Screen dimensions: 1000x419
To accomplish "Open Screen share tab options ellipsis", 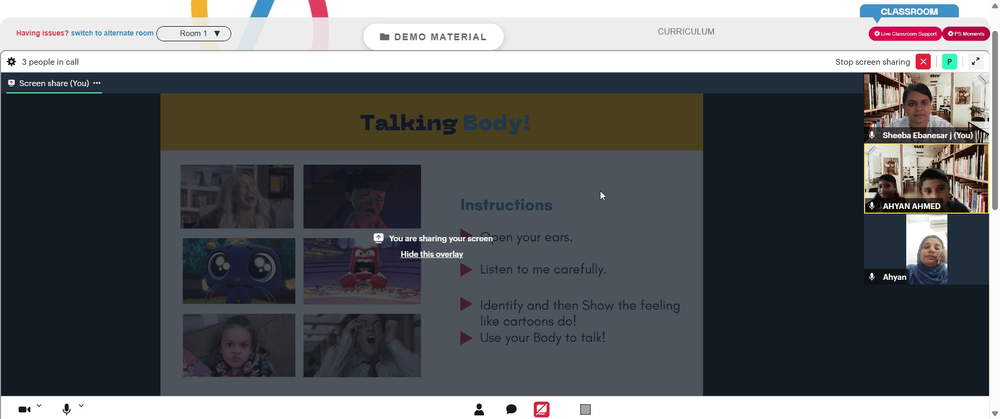I will pyautogui.click(x=97, y=83).
